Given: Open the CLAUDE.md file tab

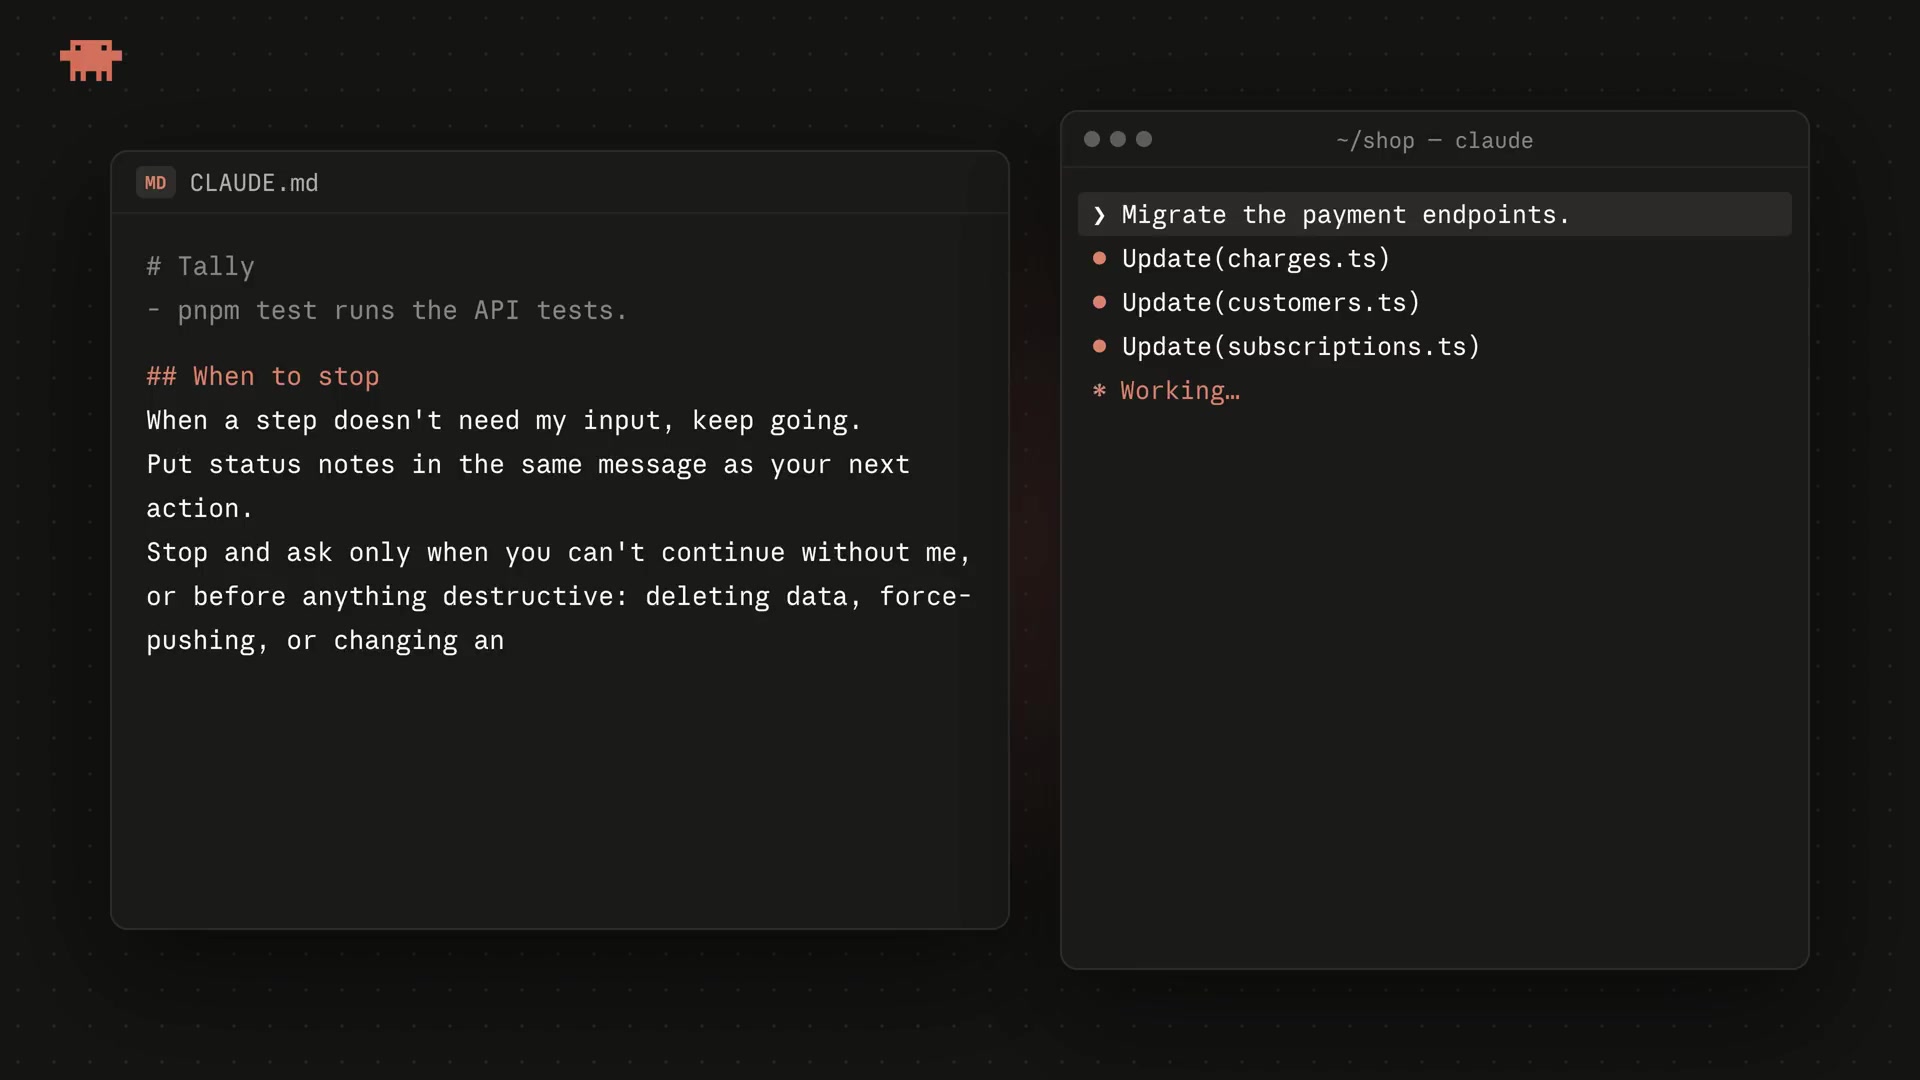Looking at the screenshot, I should (x=254, y=183).
